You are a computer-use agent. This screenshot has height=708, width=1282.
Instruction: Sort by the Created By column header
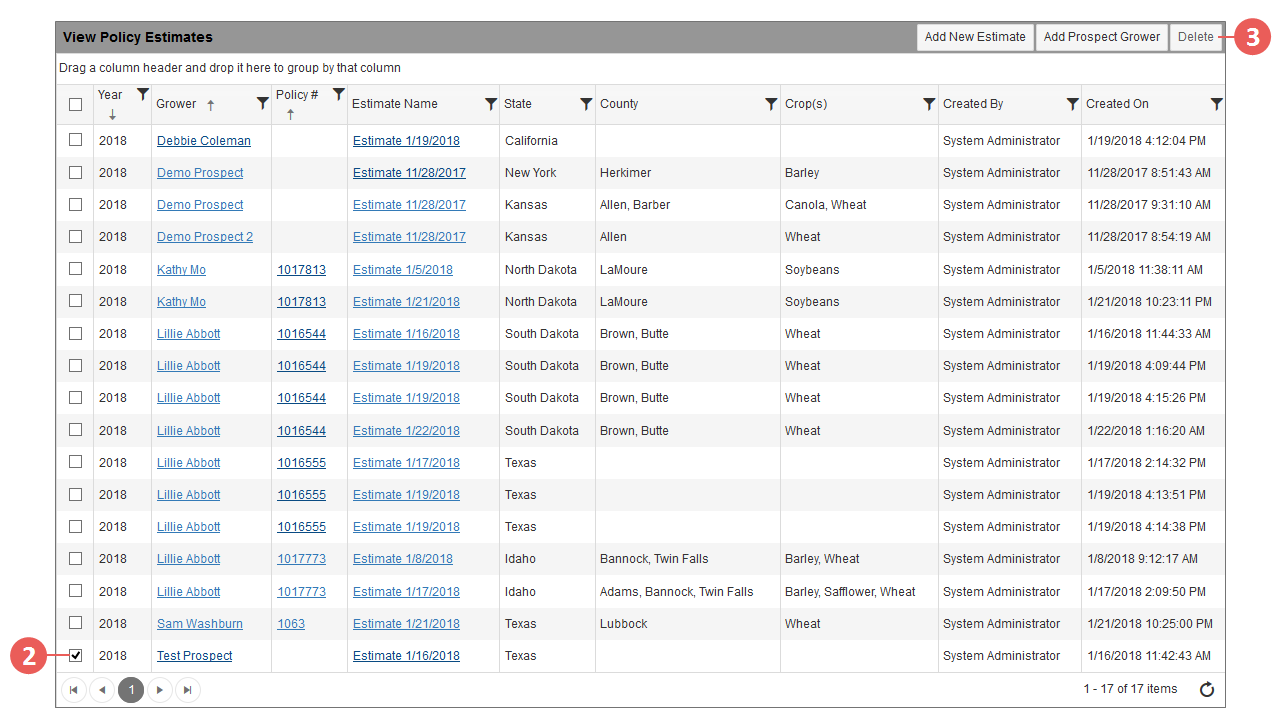pyautogui.click(x=973, y=104)
